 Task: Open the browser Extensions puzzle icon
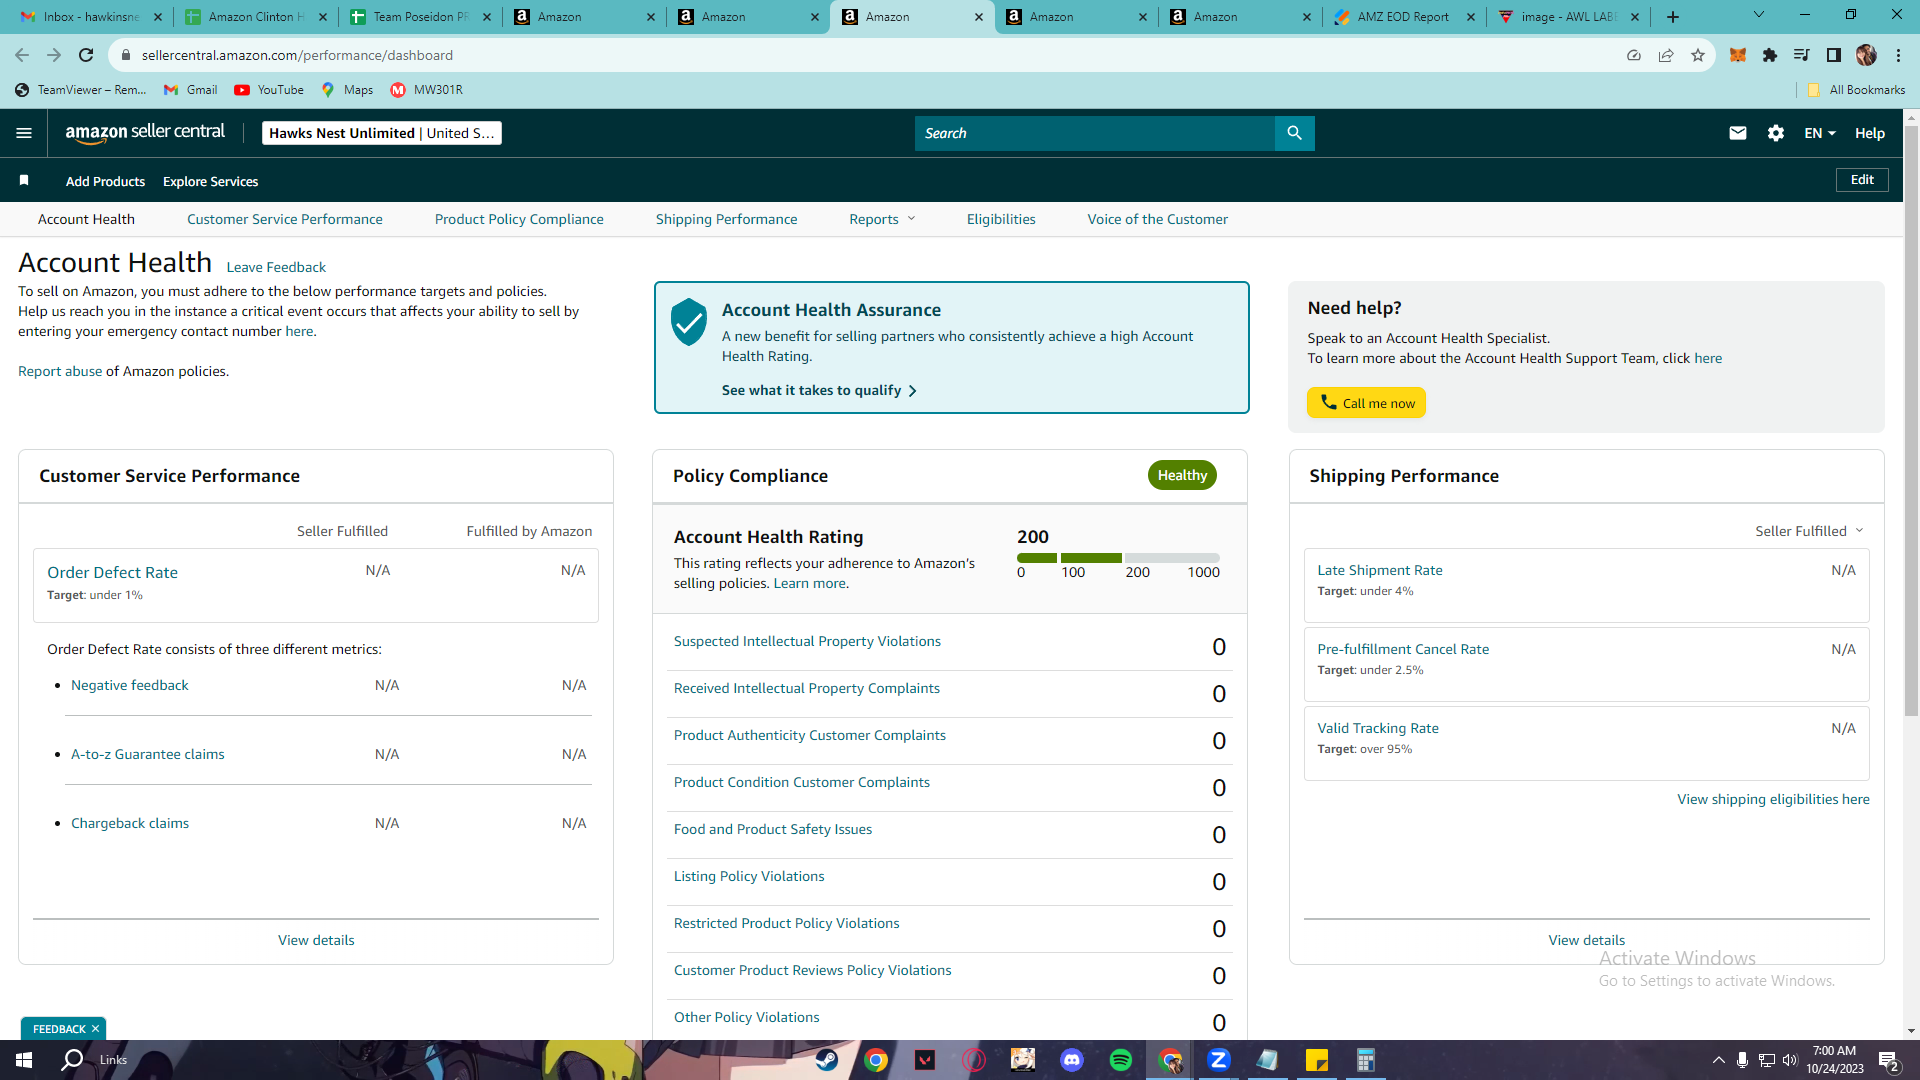tap(1770, 55)
